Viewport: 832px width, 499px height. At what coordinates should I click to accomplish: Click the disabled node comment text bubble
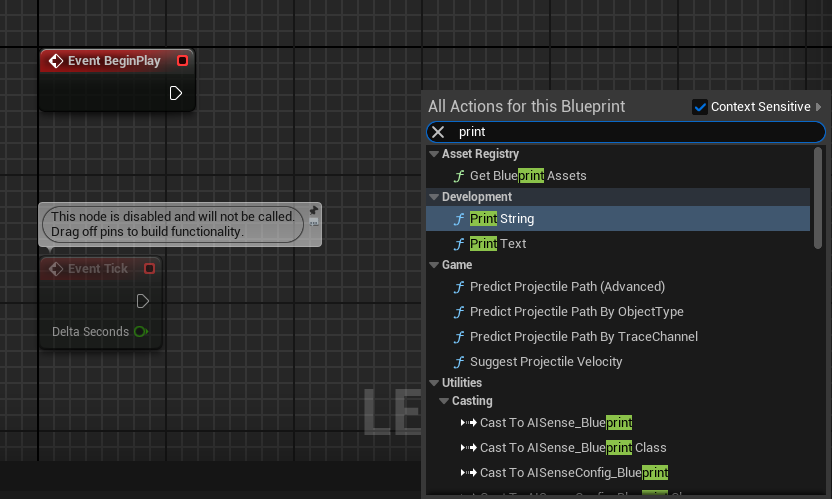pyautogui.click(x=173, y=224)
